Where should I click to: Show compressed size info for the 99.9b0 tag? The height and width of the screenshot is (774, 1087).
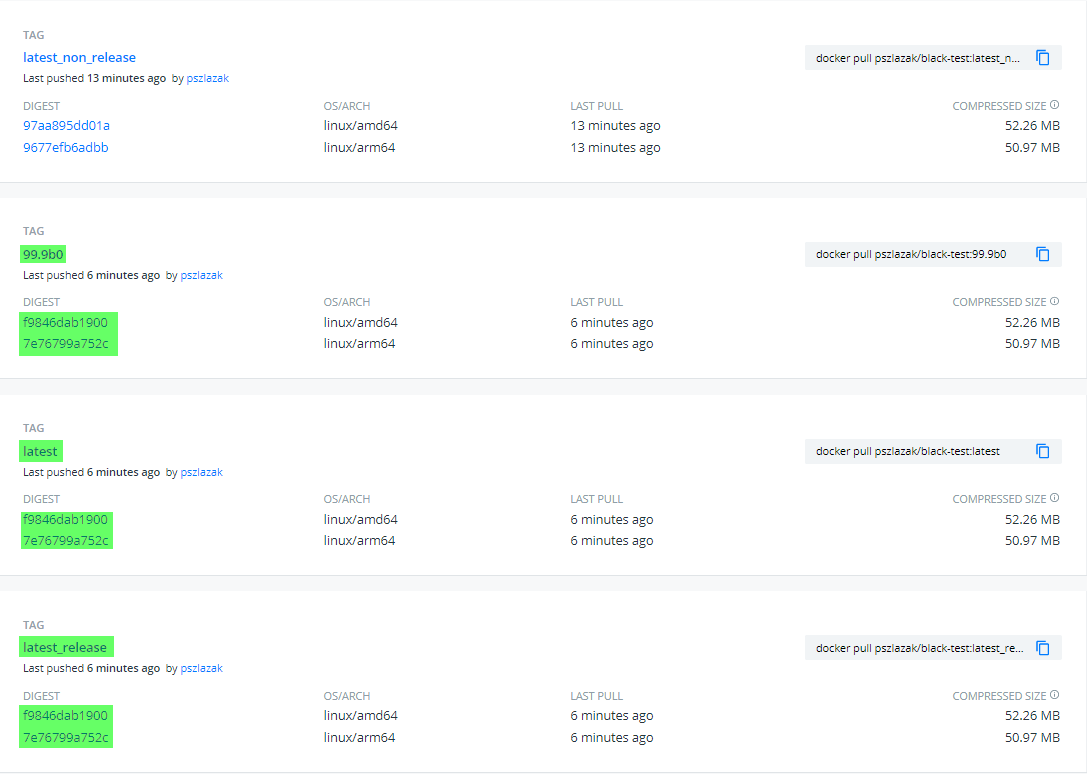[x=1054, y=301]
